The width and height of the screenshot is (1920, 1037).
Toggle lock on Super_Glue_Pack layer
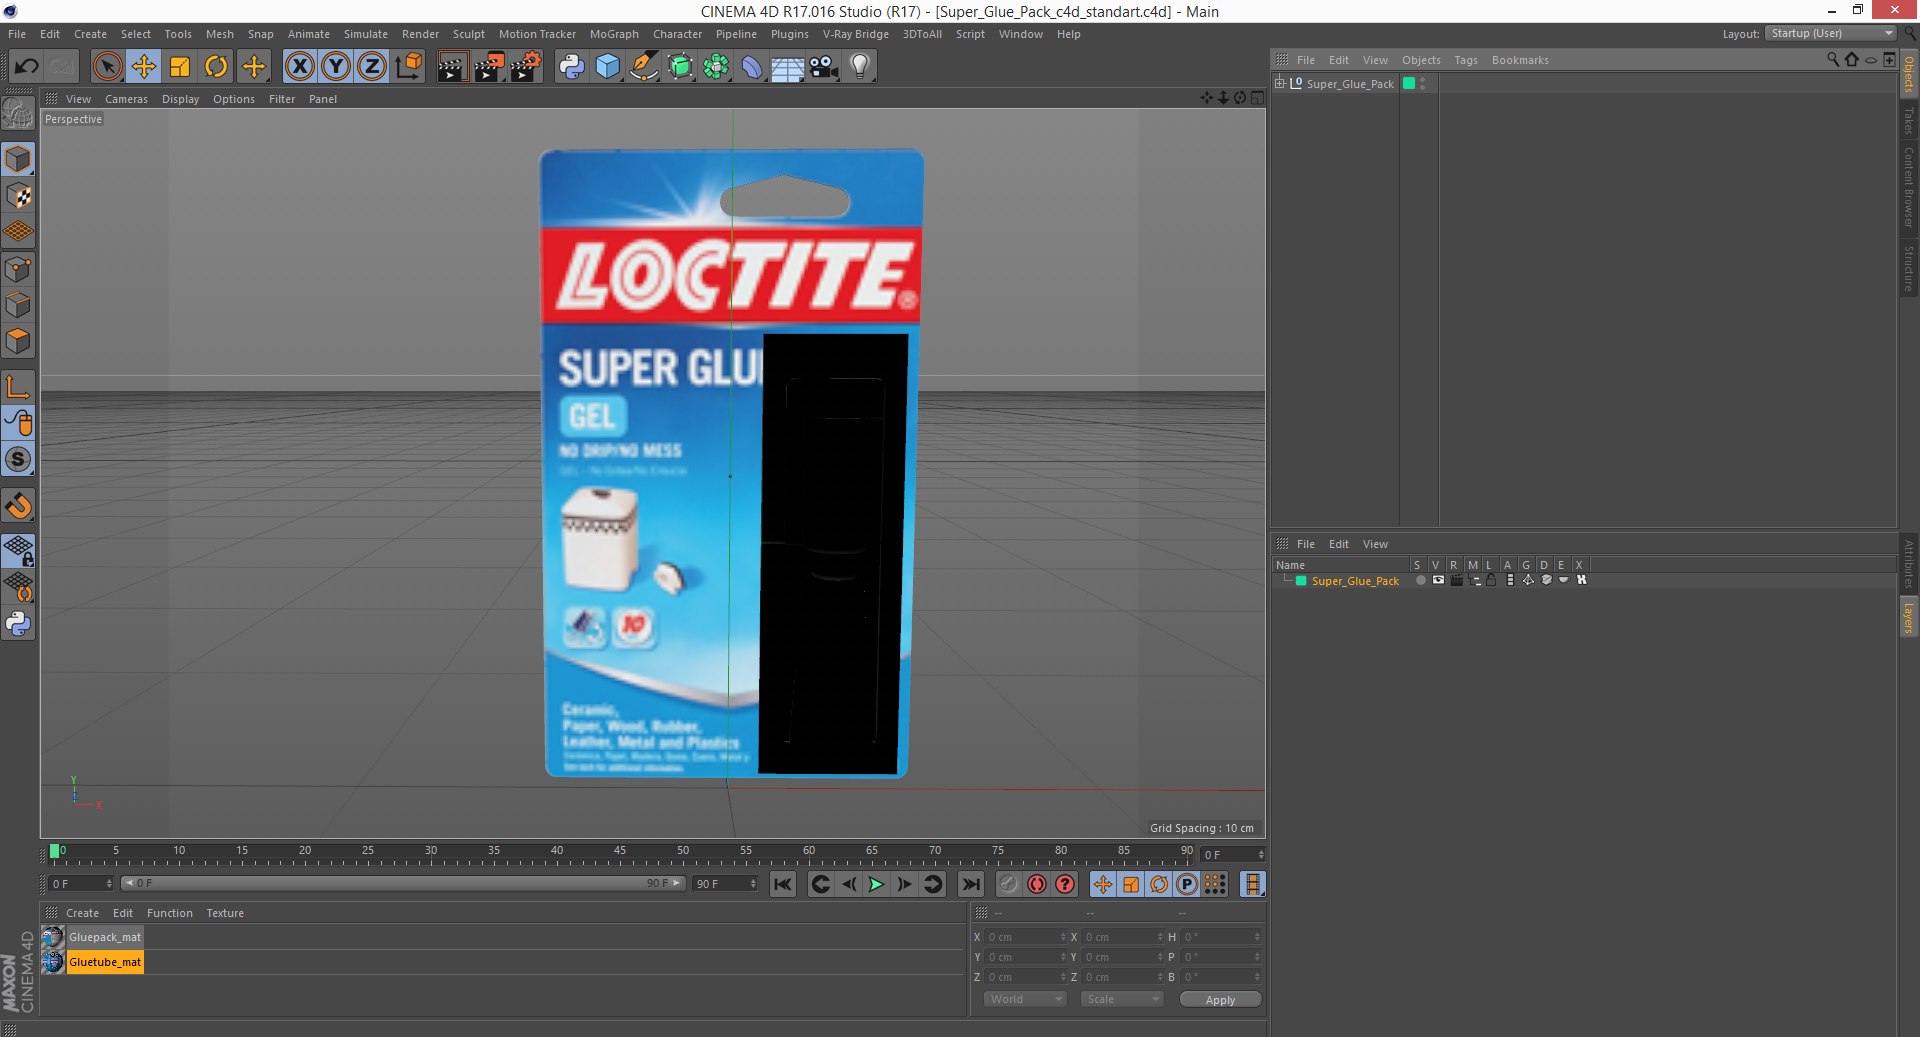pyautogui.click(x=1491, y=580)
